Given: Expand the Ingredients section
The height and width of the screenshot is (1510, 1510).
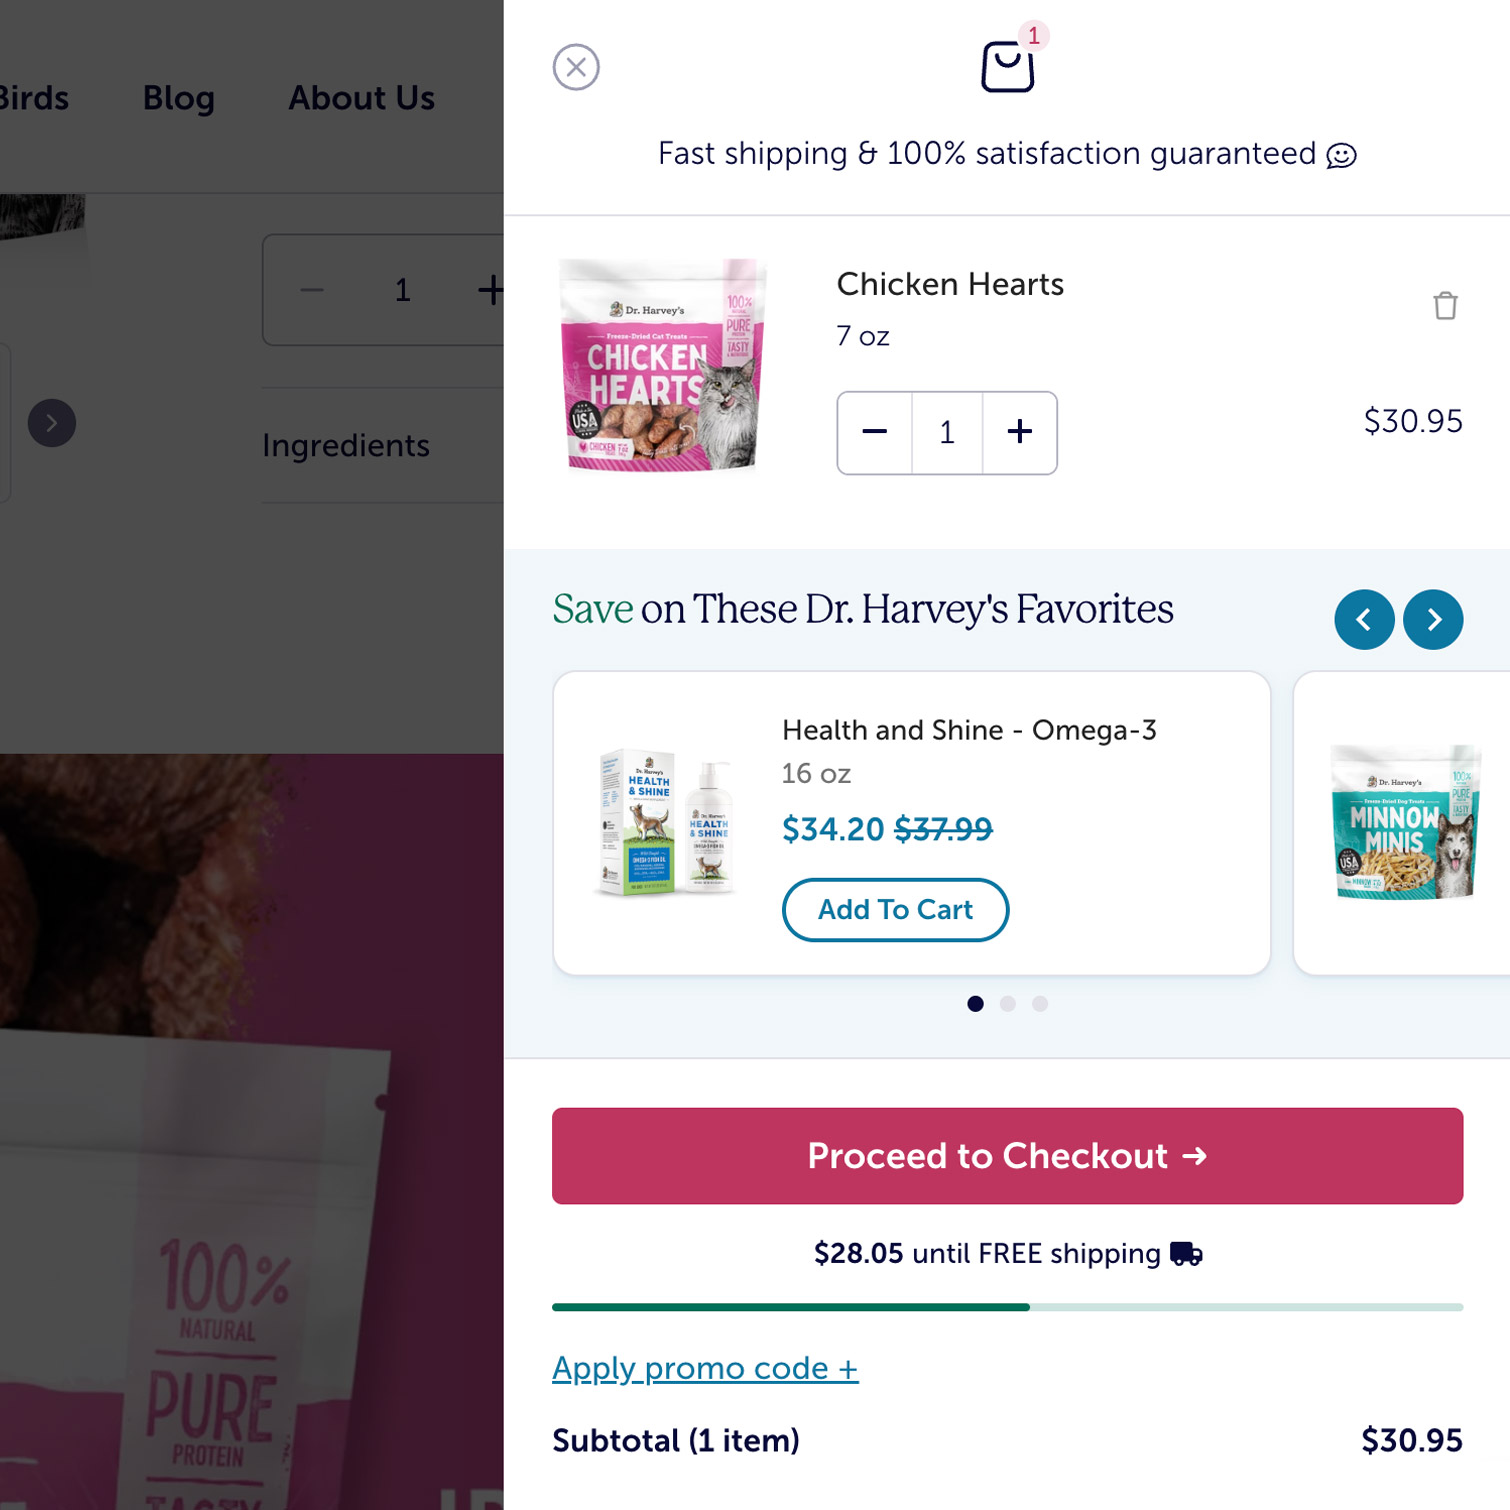Looking at the screenshot, I should (x=346, y=446).
